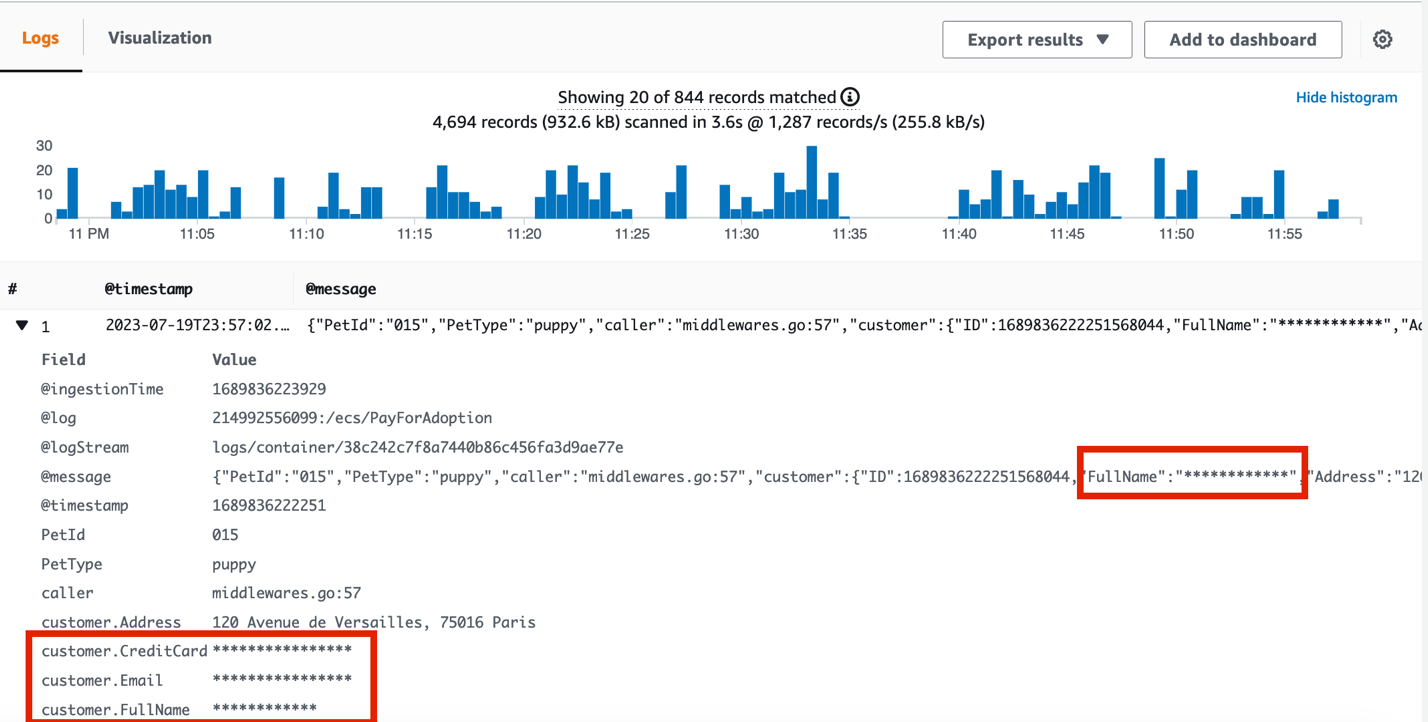Select the customer.Address Paris value
Viewport: 1428px width, 722px height.
coord(375,621)
